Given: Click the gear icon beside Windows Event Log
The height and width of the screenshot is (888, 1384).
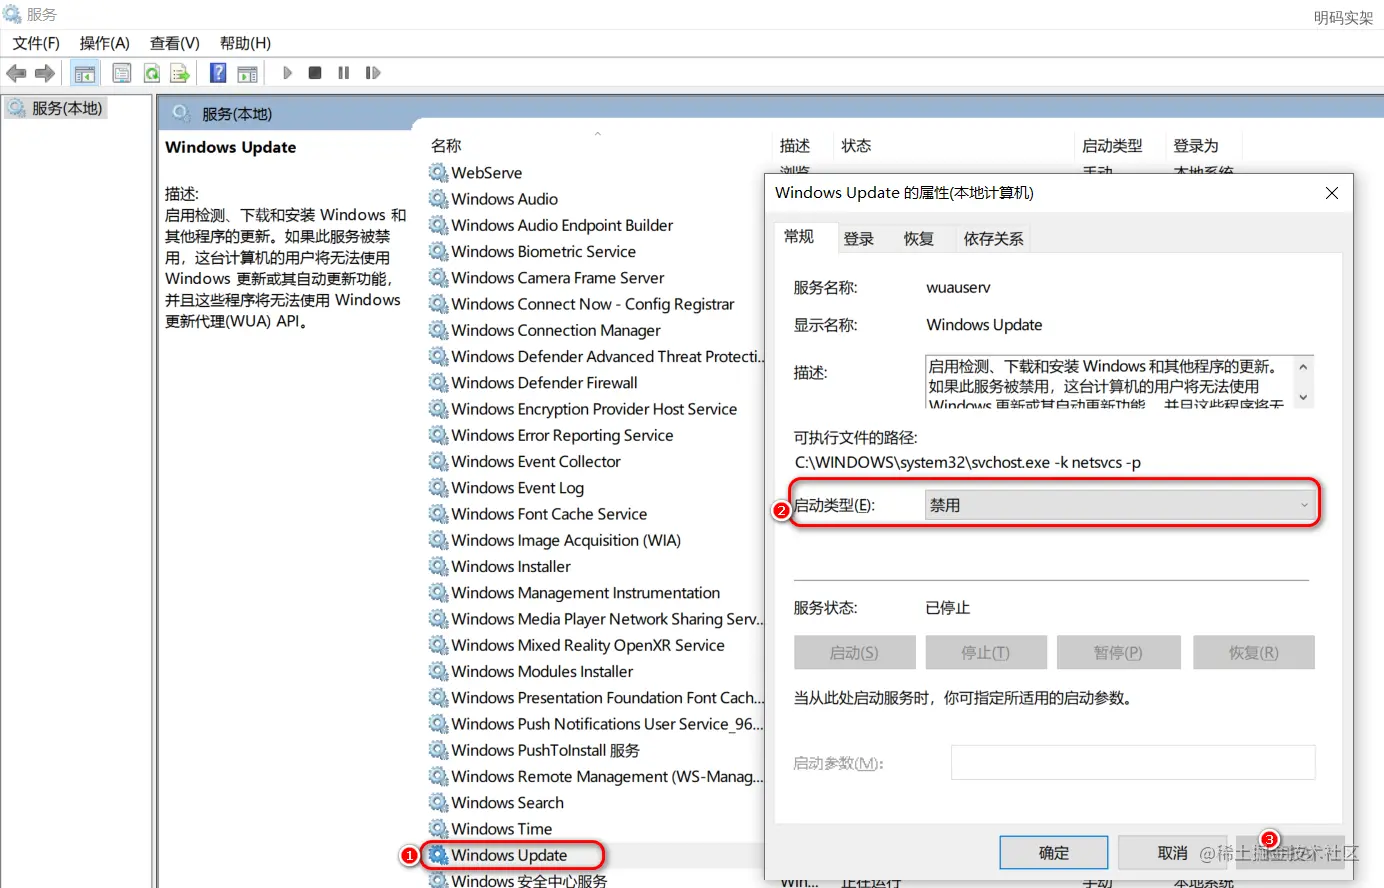Looking at the screenshot, I should 438,487.
